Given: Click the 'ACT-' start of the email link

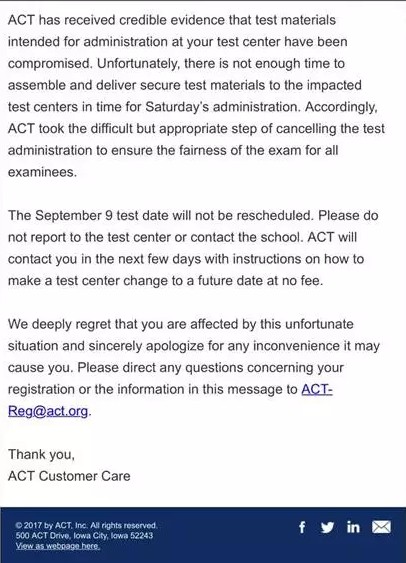Looking at the screenshot, I should [317, 389].
